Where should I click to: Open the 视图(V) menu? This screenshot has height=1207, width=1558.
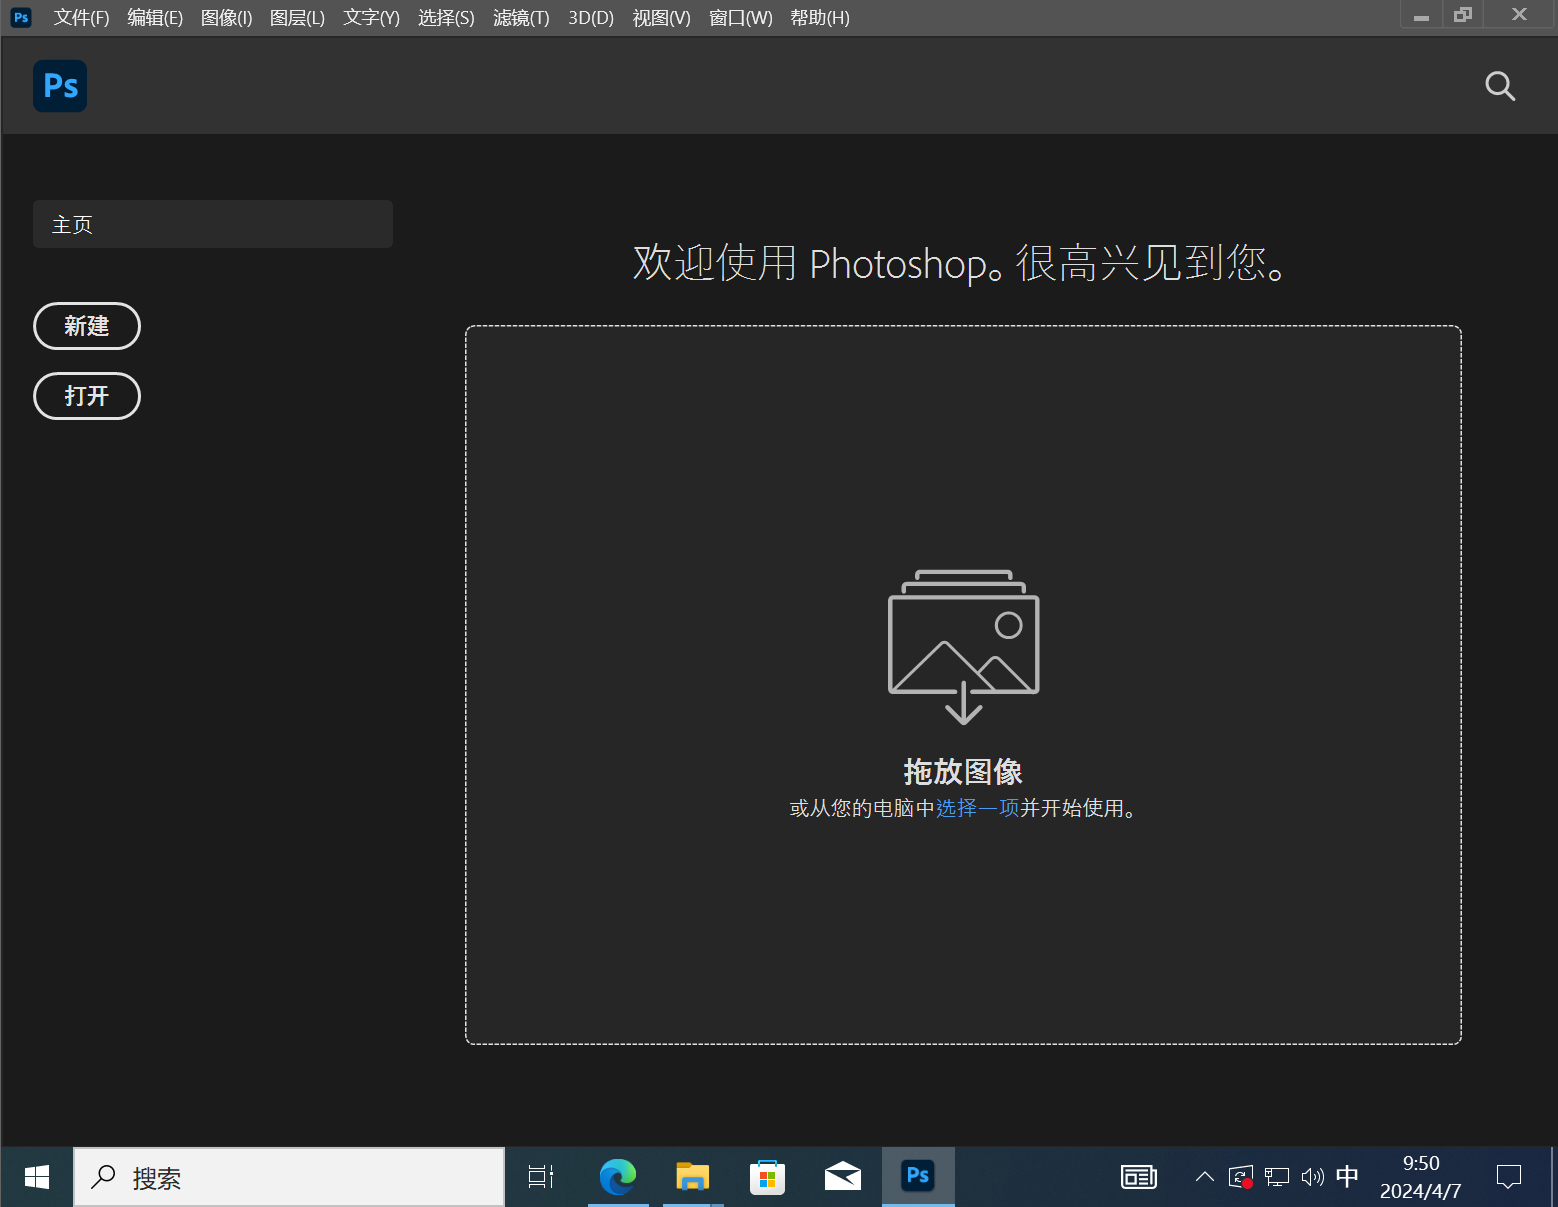tap(662, 18)
